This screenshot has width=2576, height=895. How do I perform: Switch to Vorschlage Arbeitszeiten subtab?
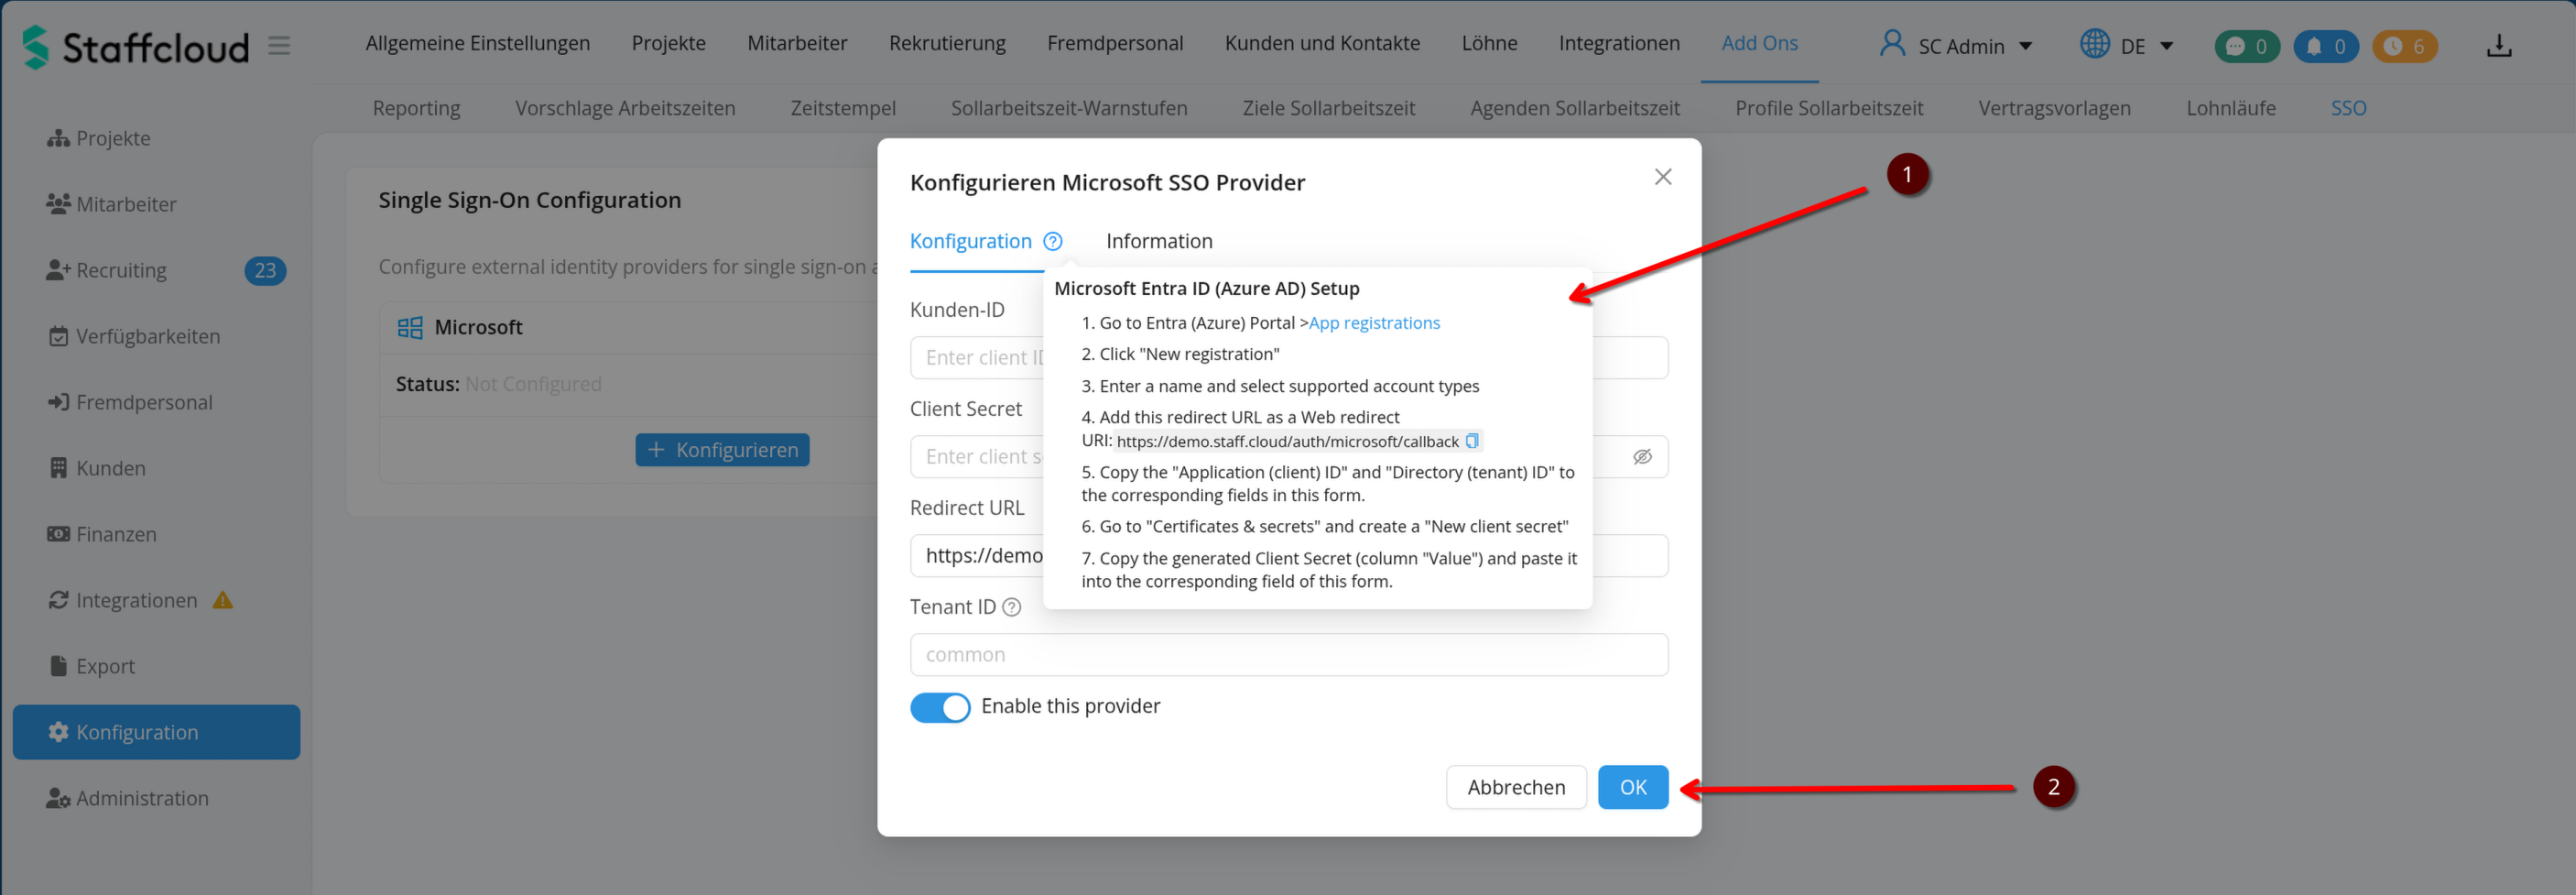[625, 108]
